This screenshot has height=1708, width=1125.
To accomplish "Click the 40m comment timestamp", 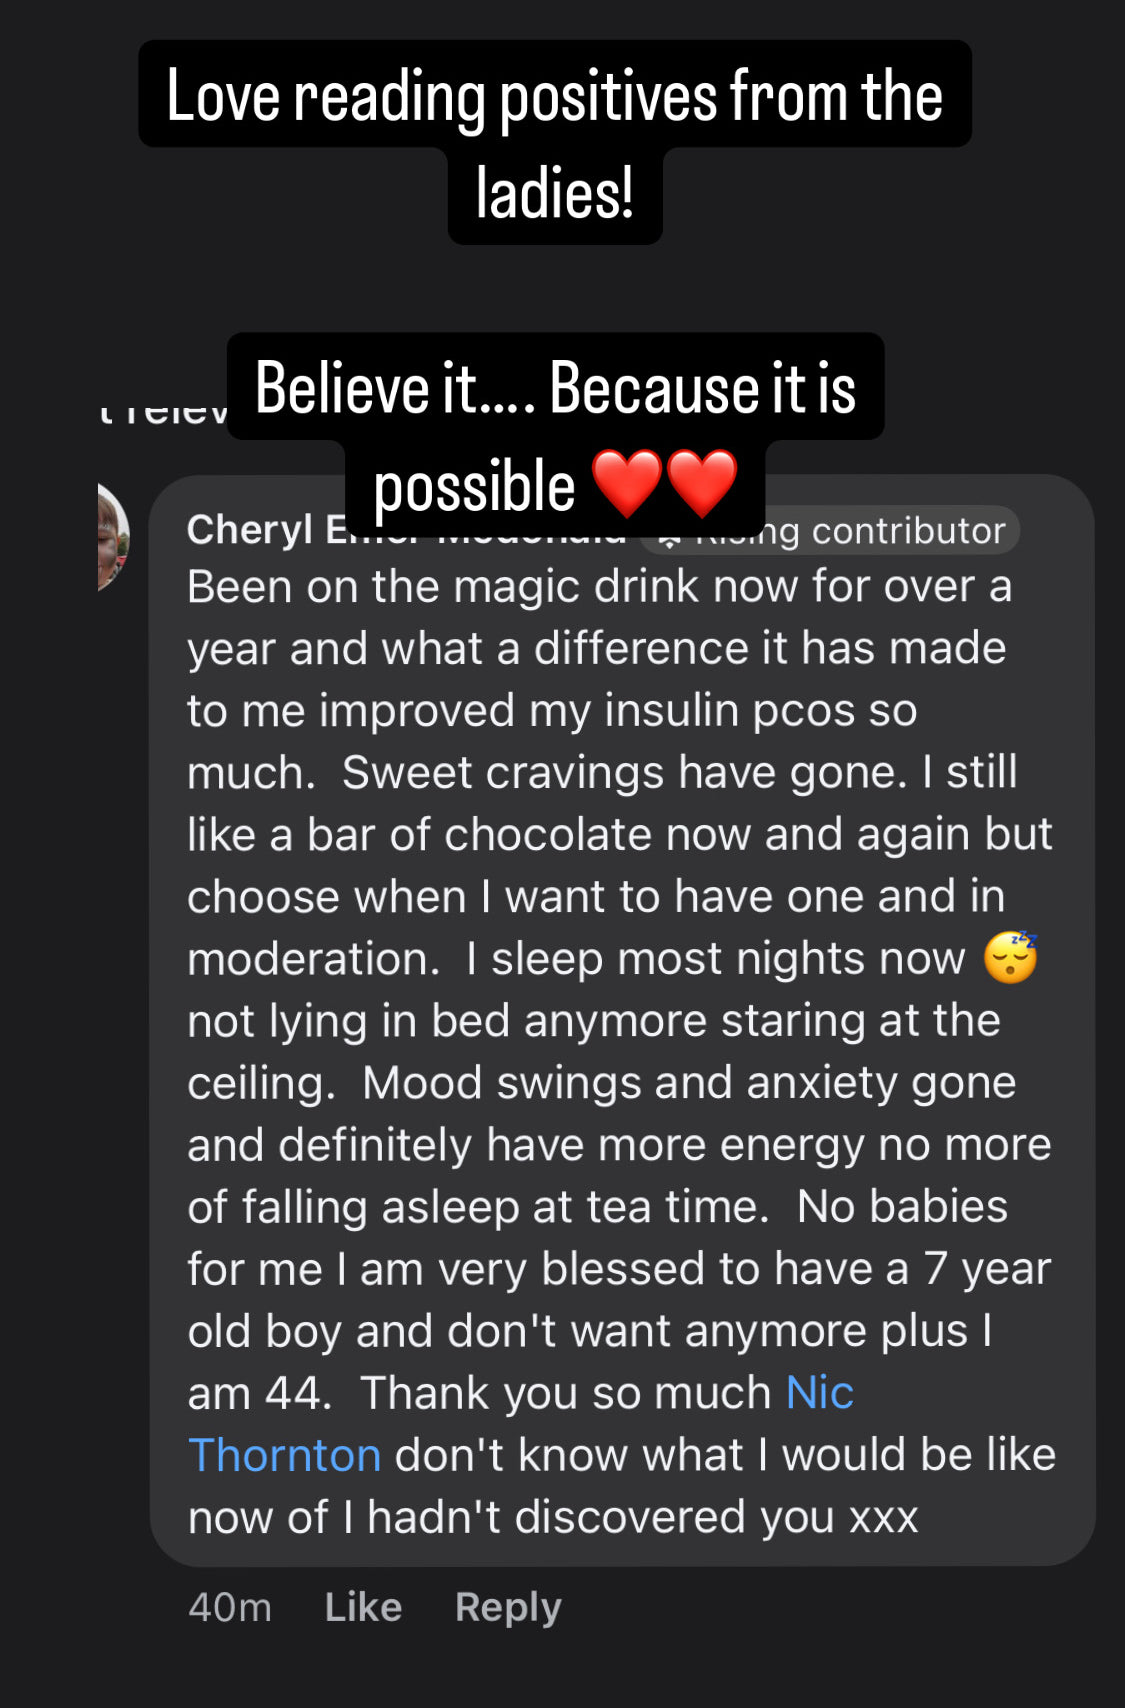I will [x=230, y=1607].
